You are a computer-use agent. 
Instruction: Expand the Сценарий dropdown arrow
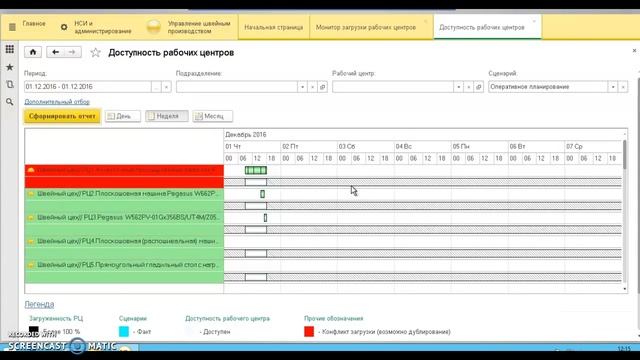[613, 87]
